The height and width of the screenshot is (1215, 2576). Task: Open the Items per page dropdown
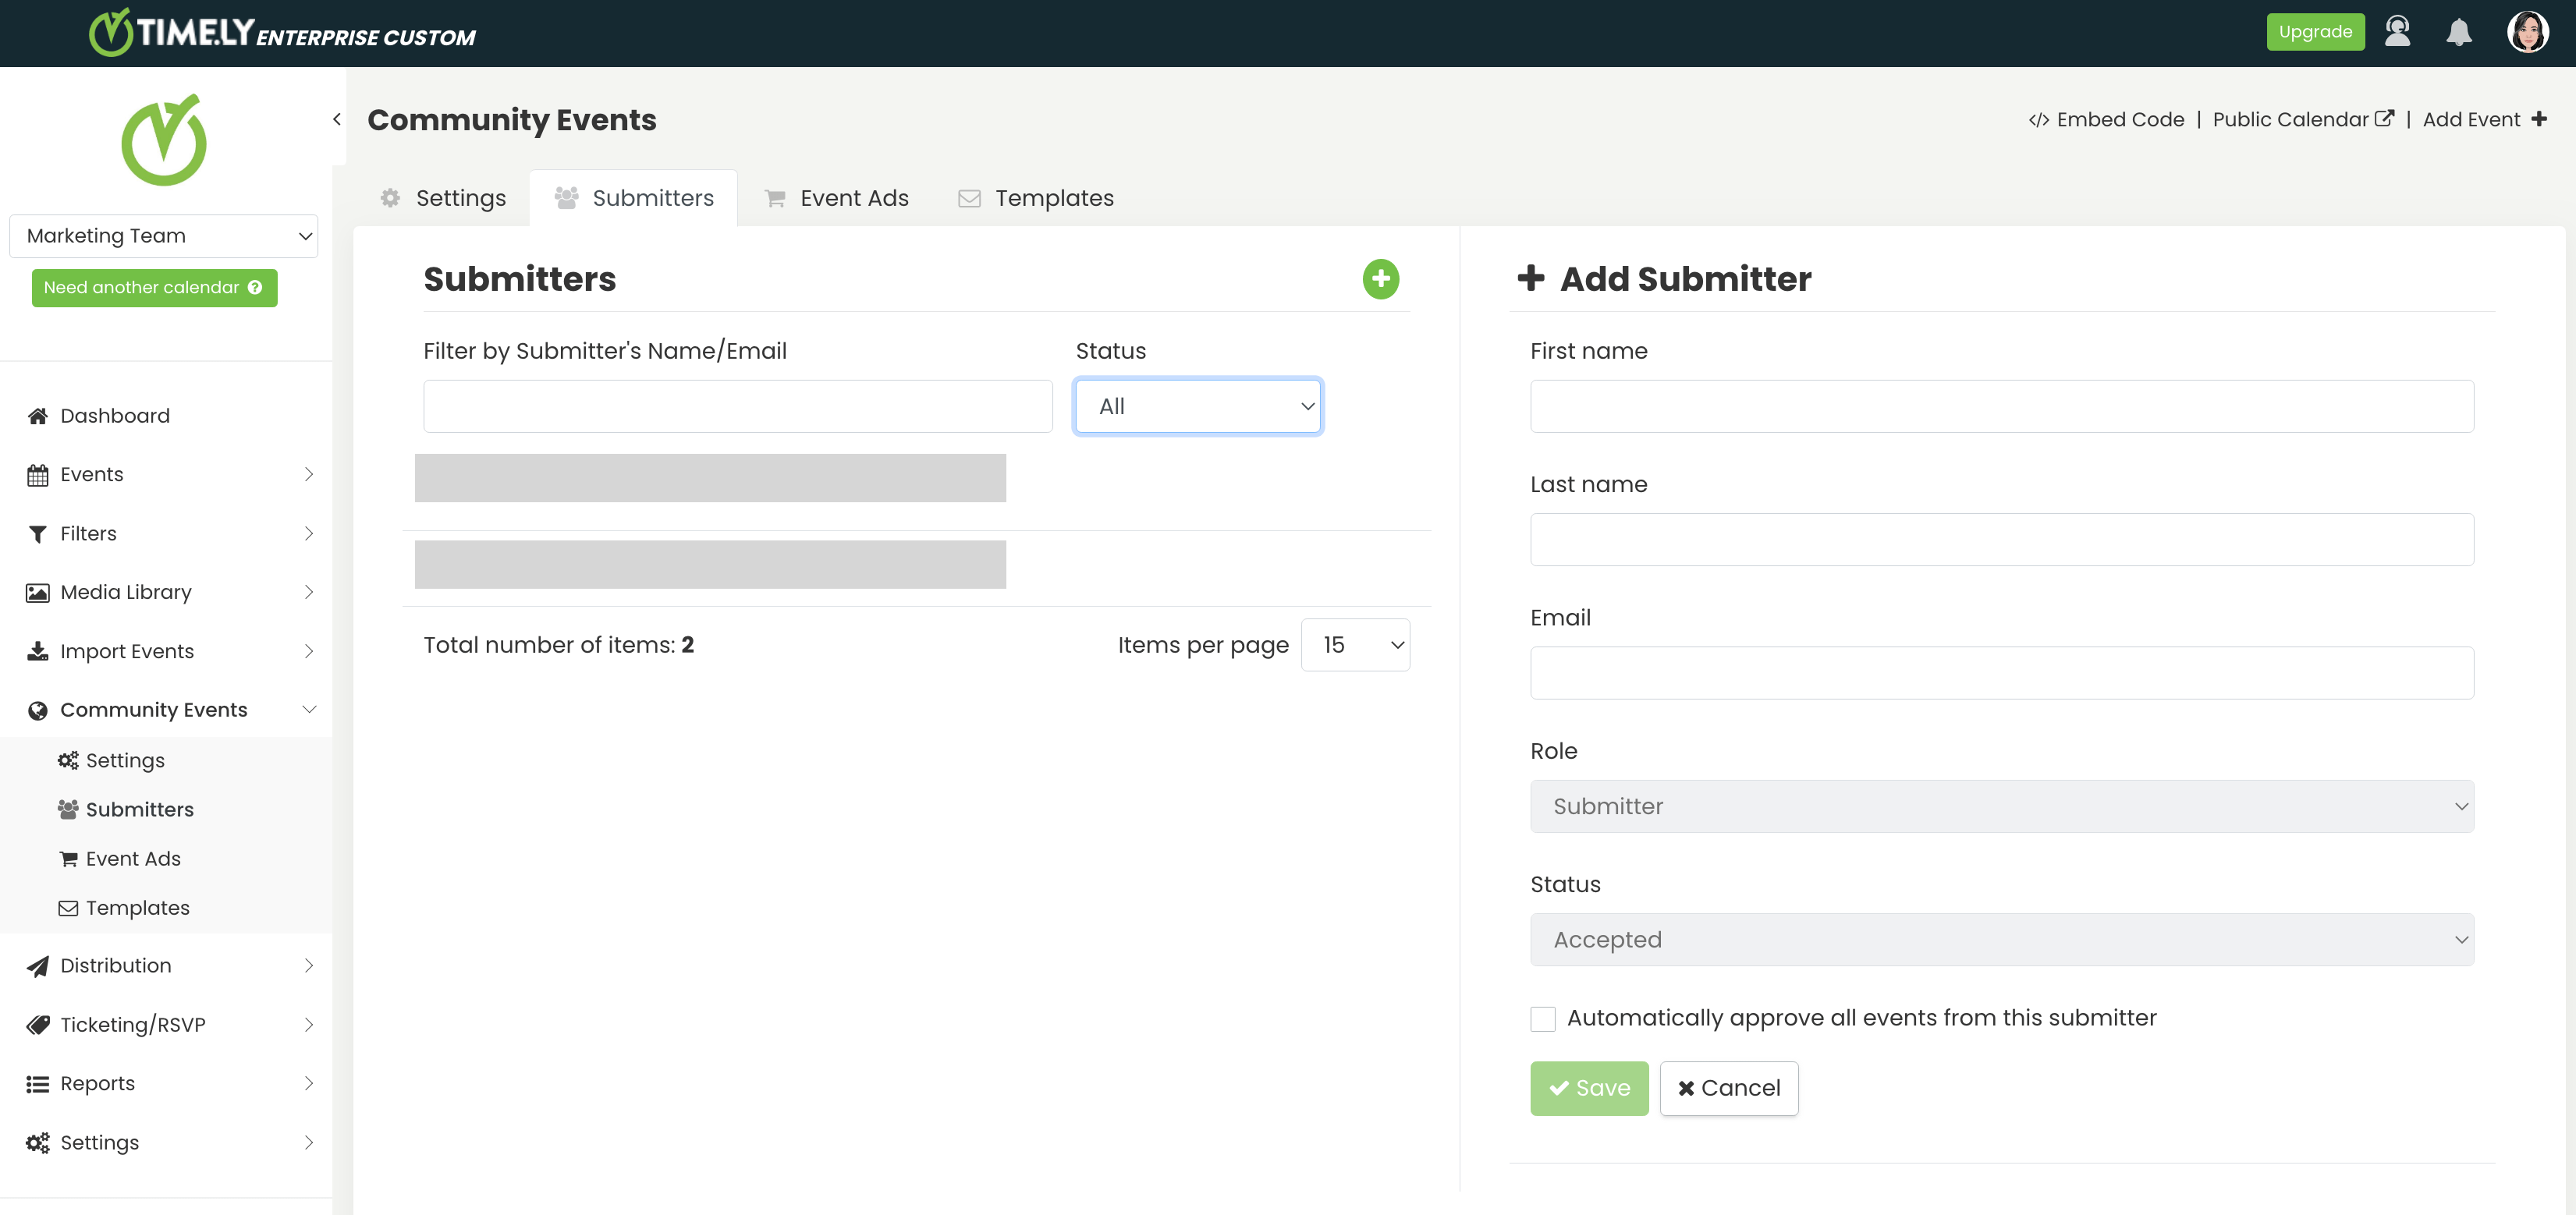pos(1355,645)
